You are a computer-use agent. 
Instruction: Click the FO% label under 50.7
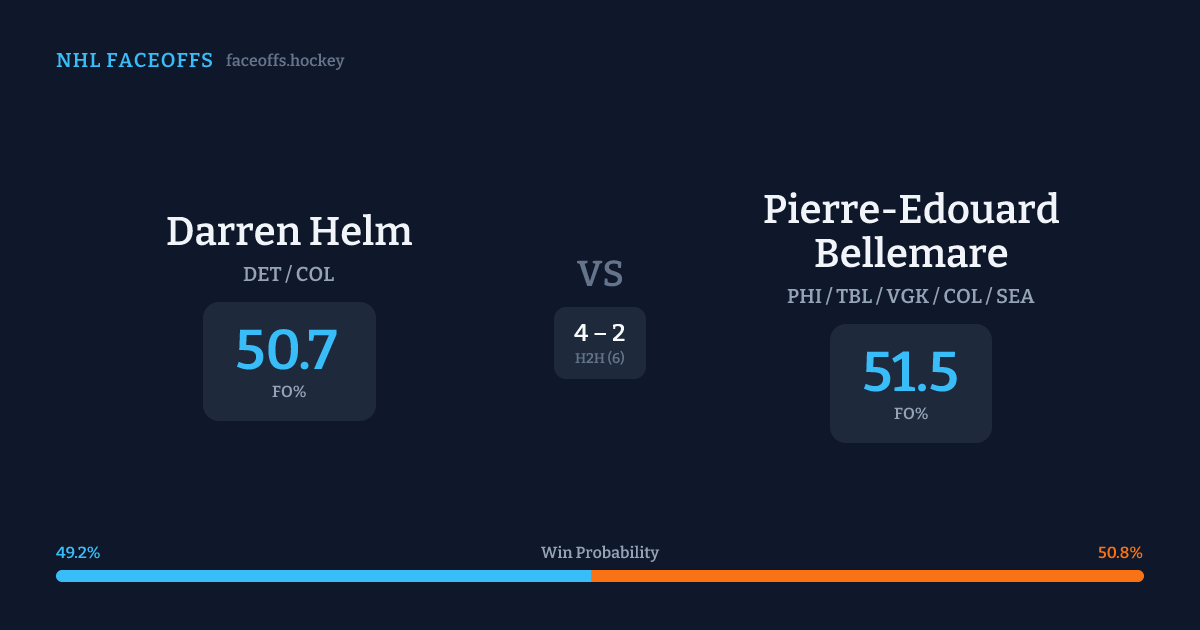[x=289, y=392]
